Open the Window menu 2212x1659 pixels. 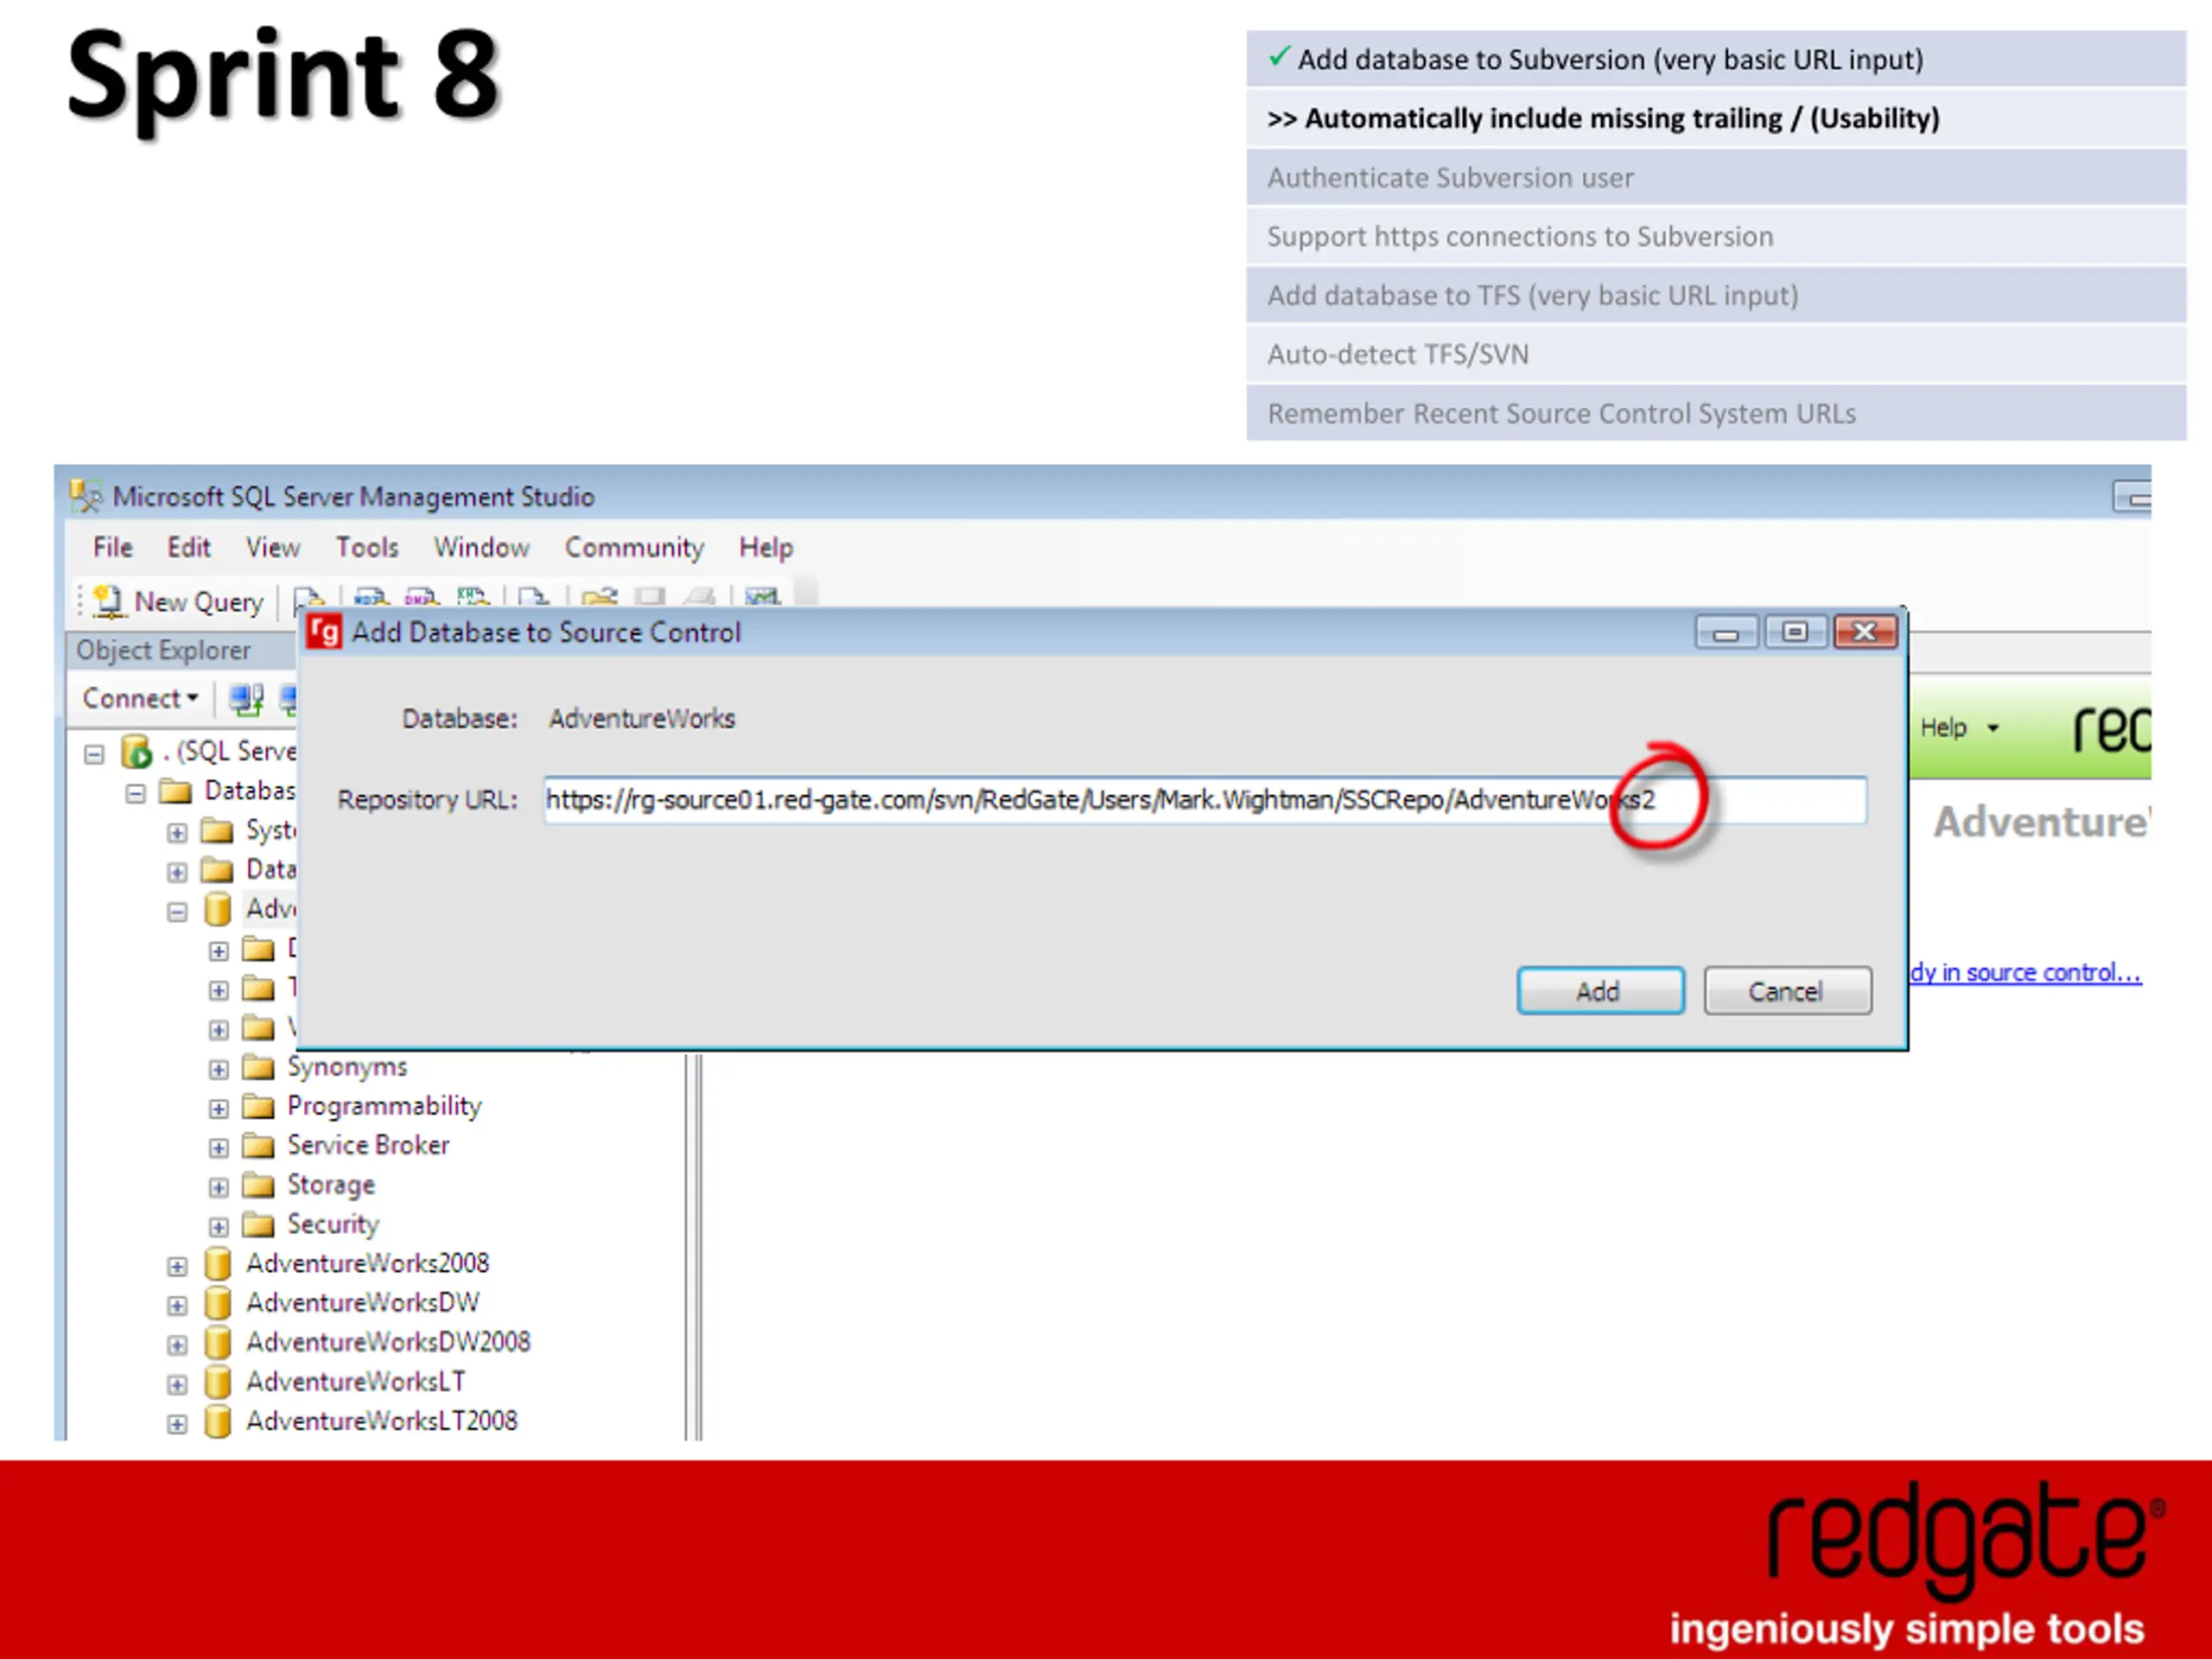[481, 547]
